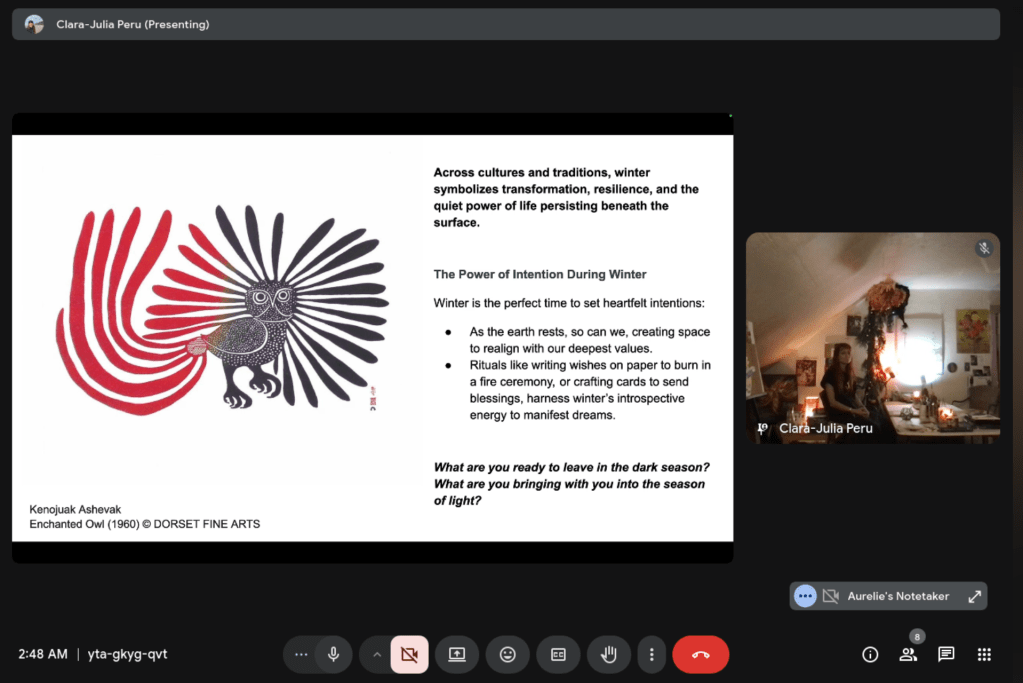Click the Present now screen share icon
Image resolution: width=1023 pixels, height=683 pixels.
click(x=457, y=654)
